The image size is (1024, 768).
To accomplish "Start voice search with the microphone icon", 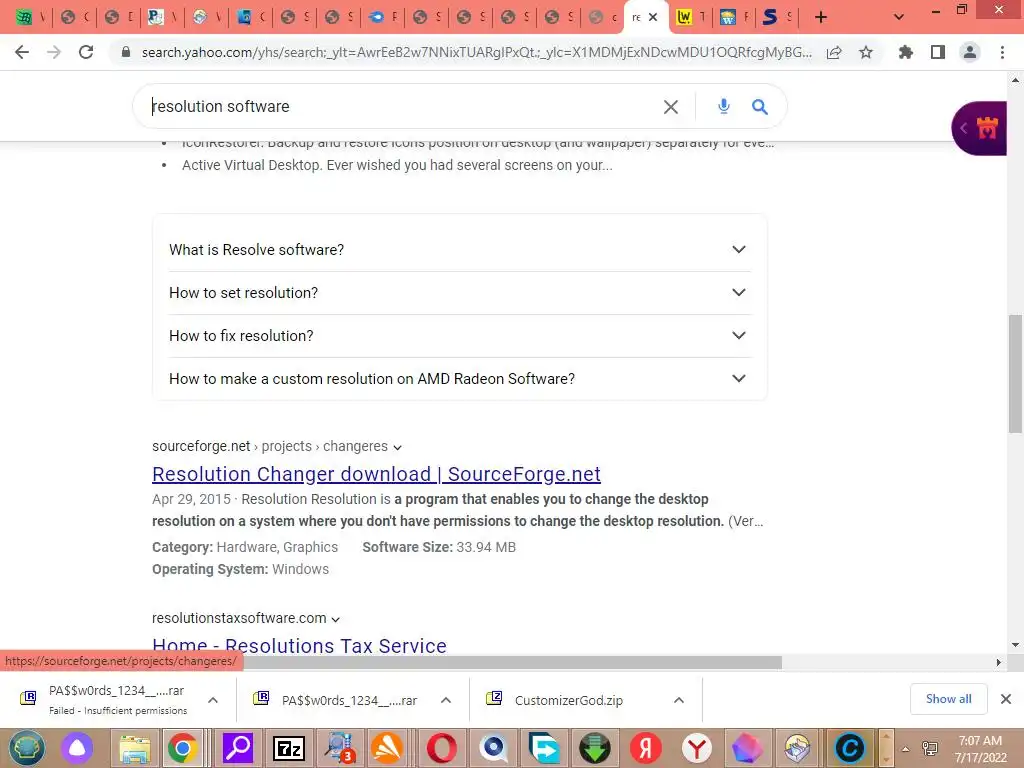I will (x=724, y=106).
